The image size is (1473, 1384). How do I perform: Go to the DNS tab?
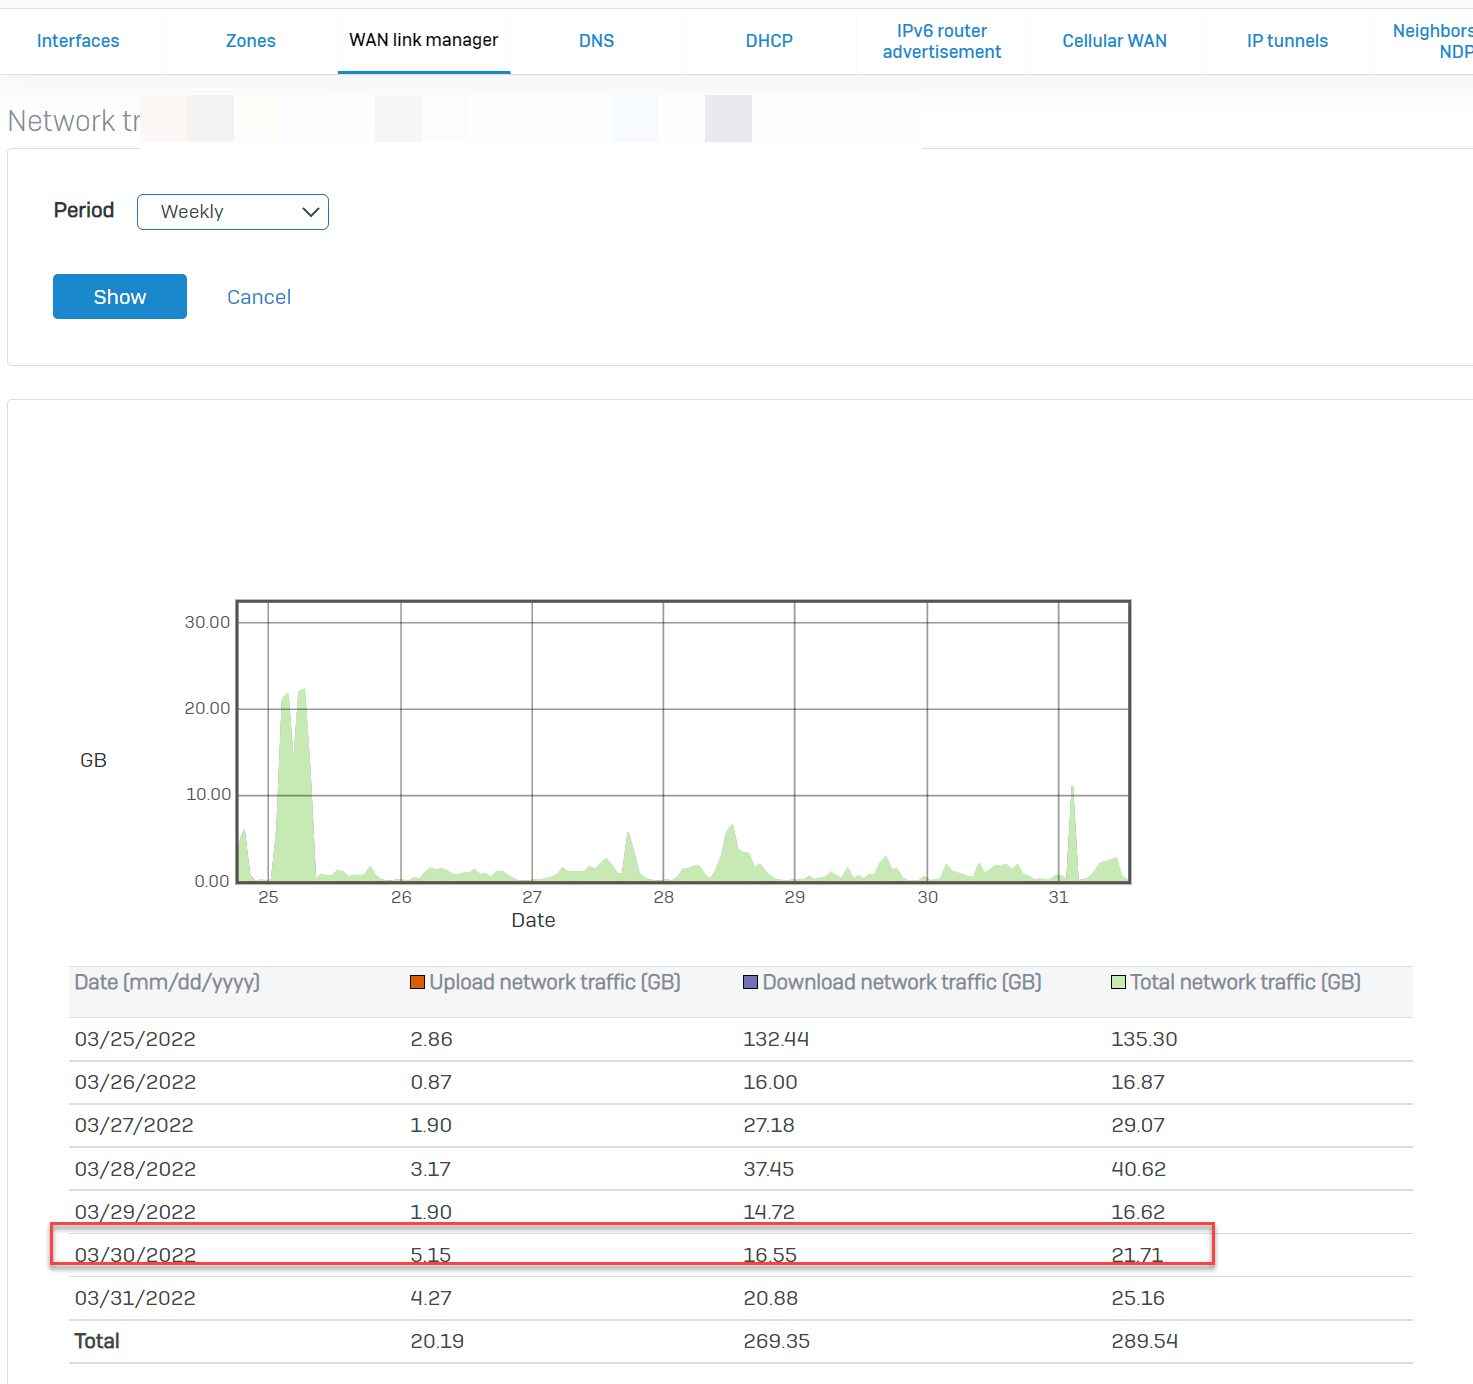click(596, 41)
